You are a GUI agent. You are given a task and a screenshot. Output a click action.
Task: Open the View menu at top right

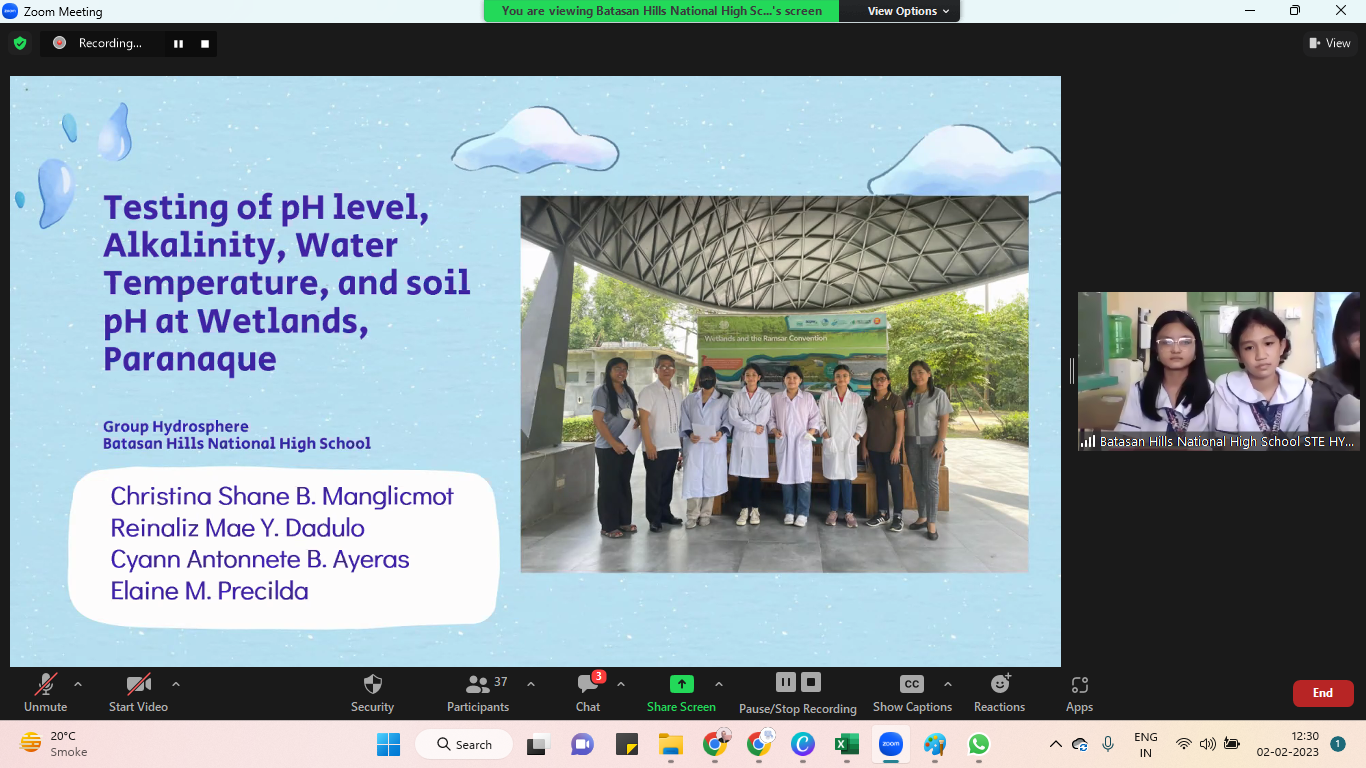1330,43
